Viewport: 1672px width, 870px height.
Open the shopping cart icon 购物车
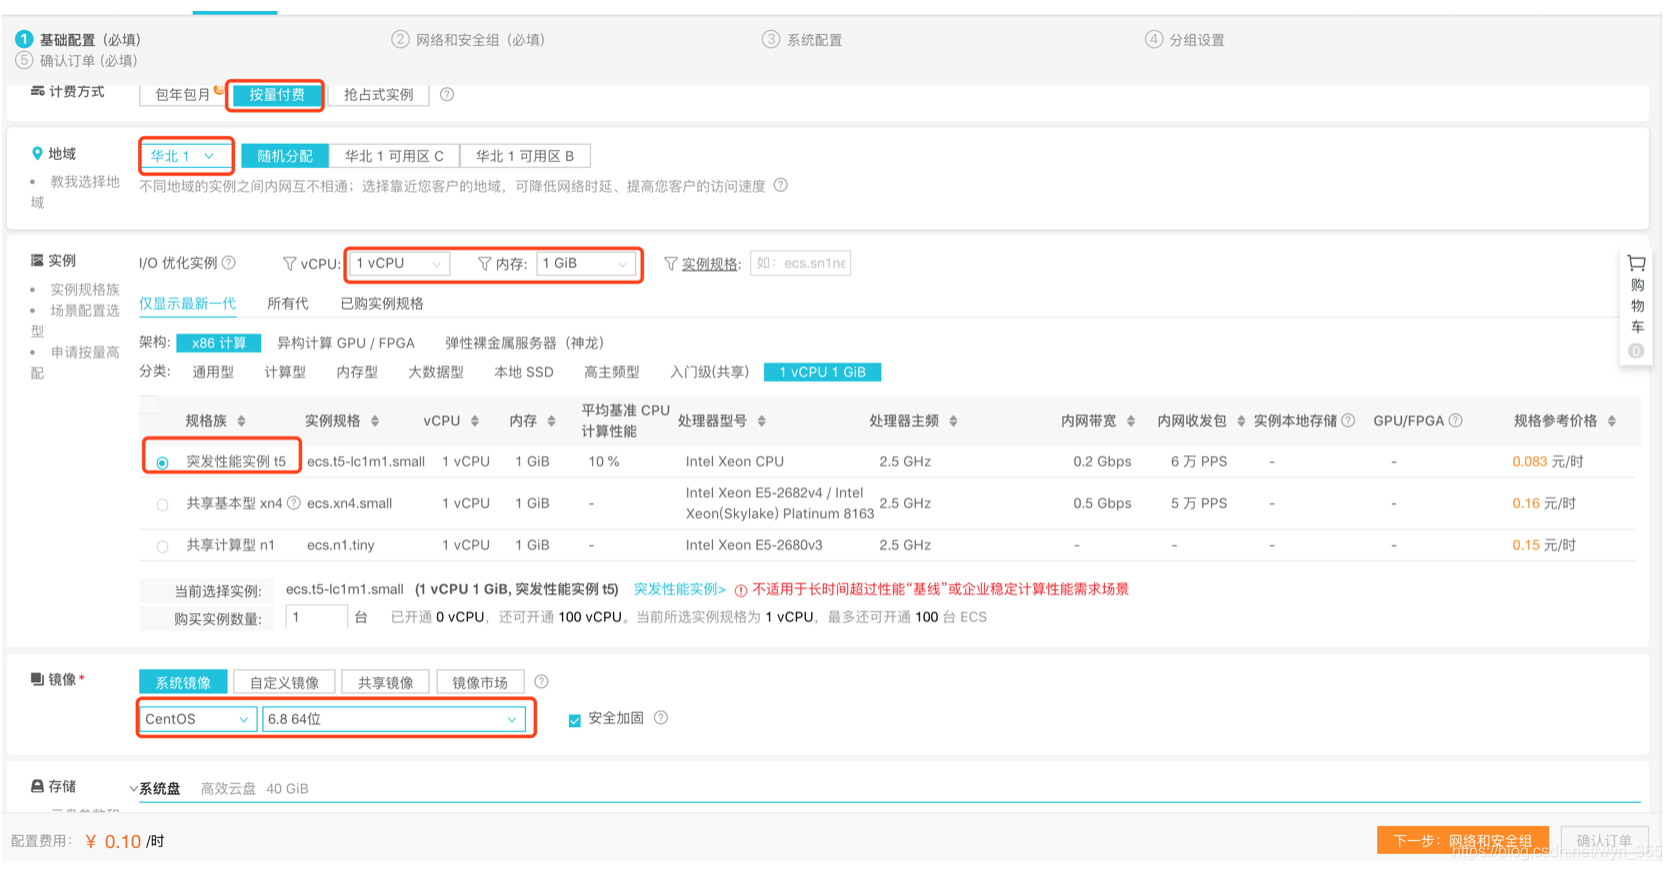coord(1636,263)
